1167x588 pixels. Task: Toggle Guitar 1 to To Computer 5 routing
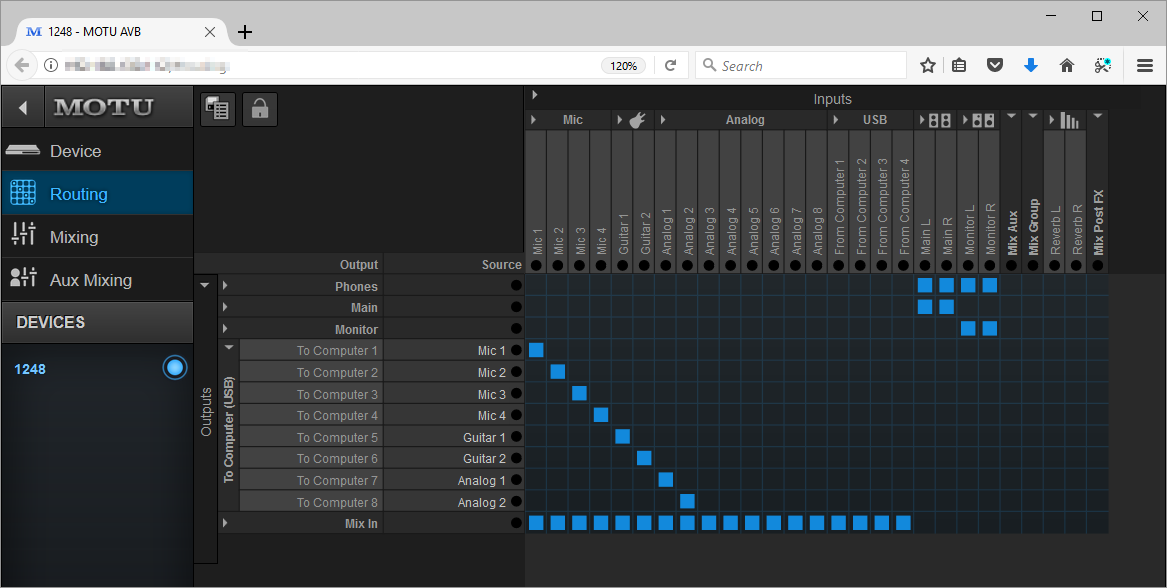click(623, 436)
